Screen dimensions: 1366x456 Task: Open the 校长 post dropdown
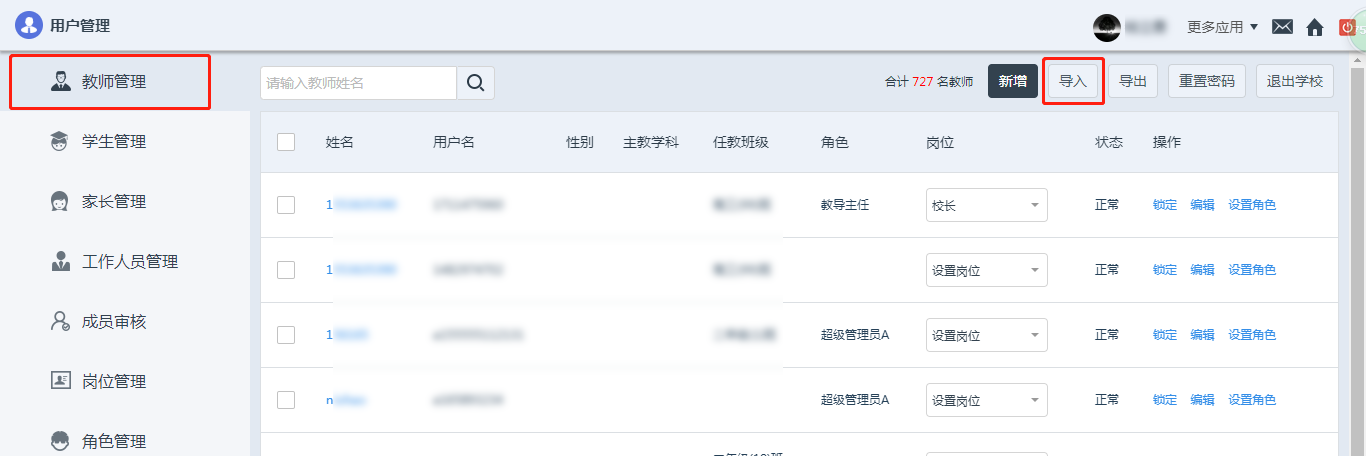point(987,205)
